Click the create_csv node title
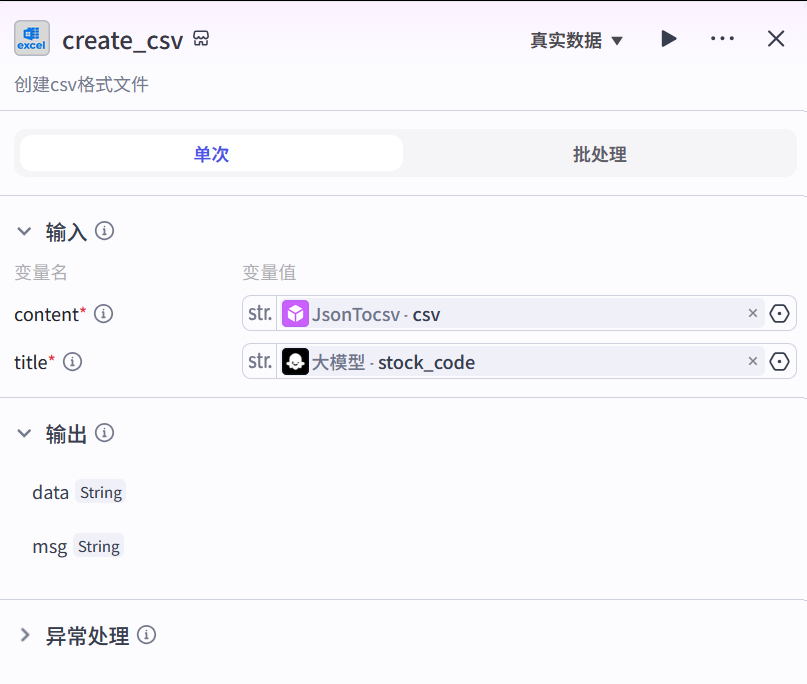The height and width of the screenshot is (684, 807). click(122, 41)
